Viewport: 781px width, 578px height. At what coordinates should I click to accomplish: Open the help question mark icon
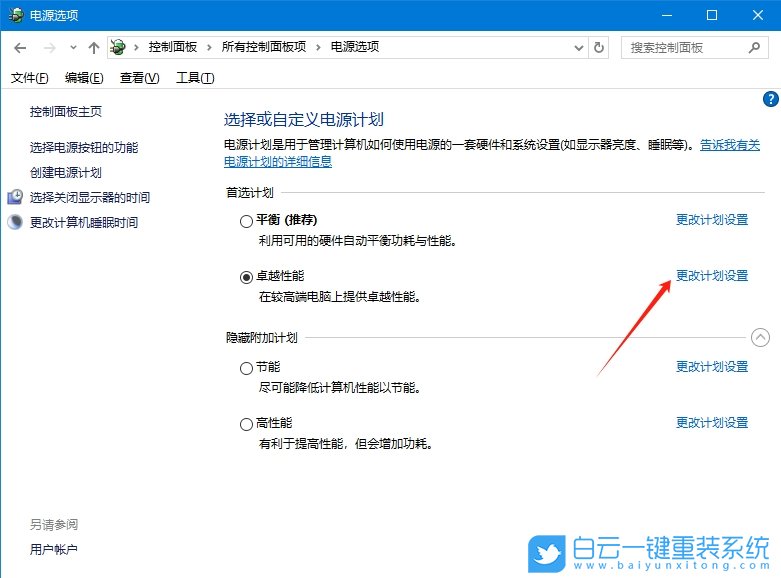770,99
